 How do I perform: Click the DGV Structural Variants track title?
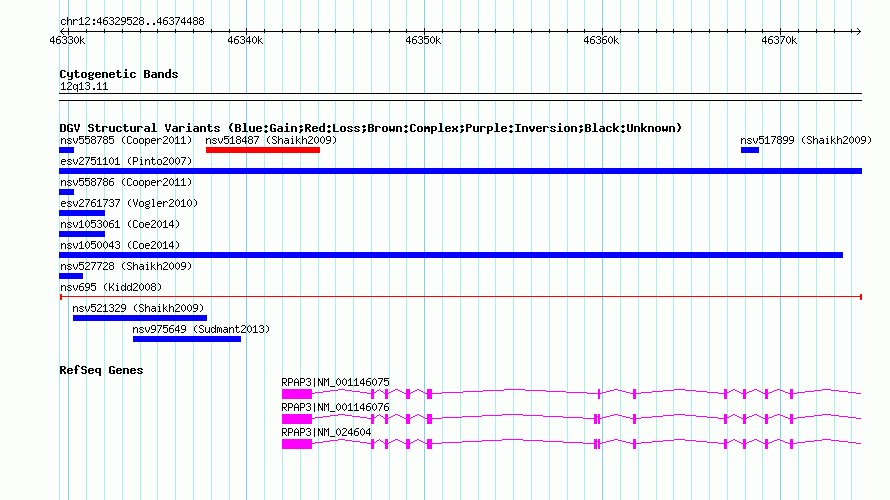[370, 128]
